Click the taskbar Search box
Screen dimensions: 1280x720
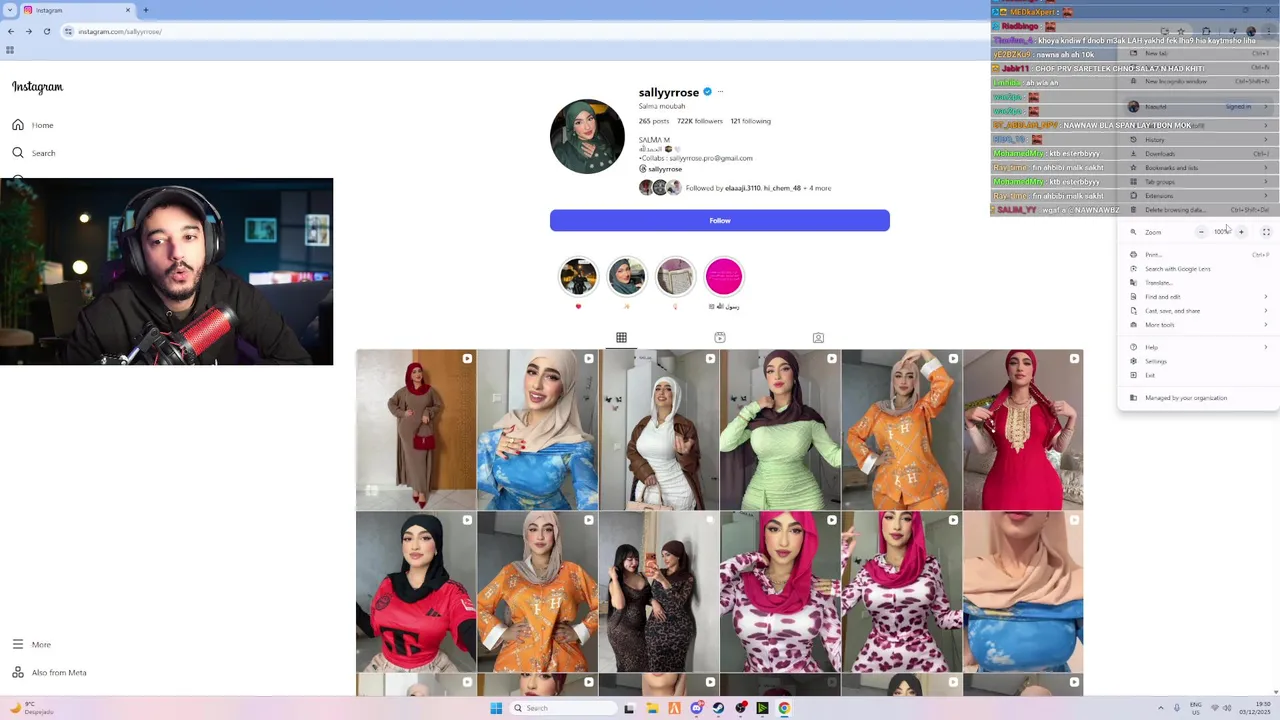(x=563, y=708)
